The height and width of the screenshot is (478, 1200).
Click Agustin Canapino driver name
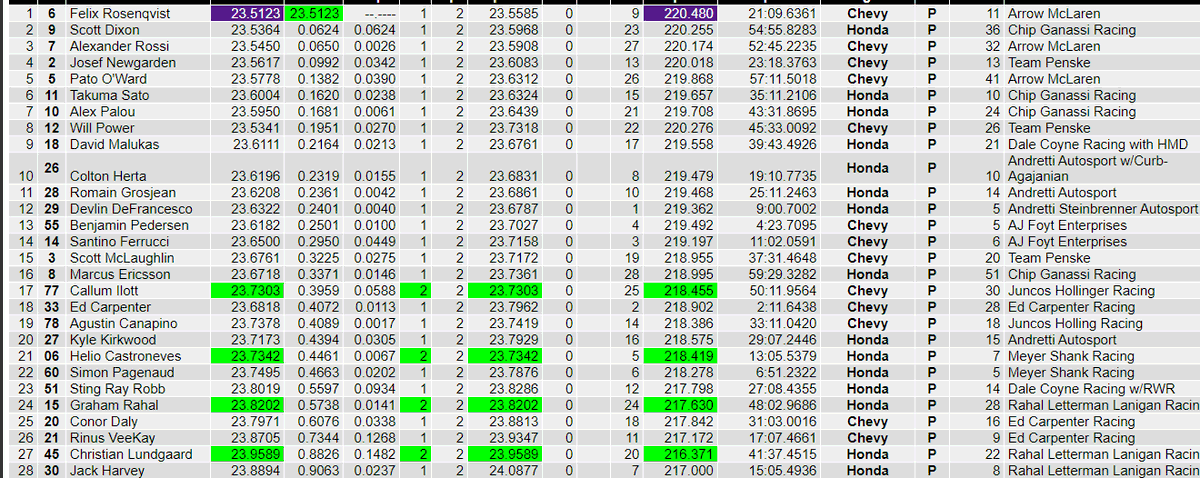[x=119, y=323]
